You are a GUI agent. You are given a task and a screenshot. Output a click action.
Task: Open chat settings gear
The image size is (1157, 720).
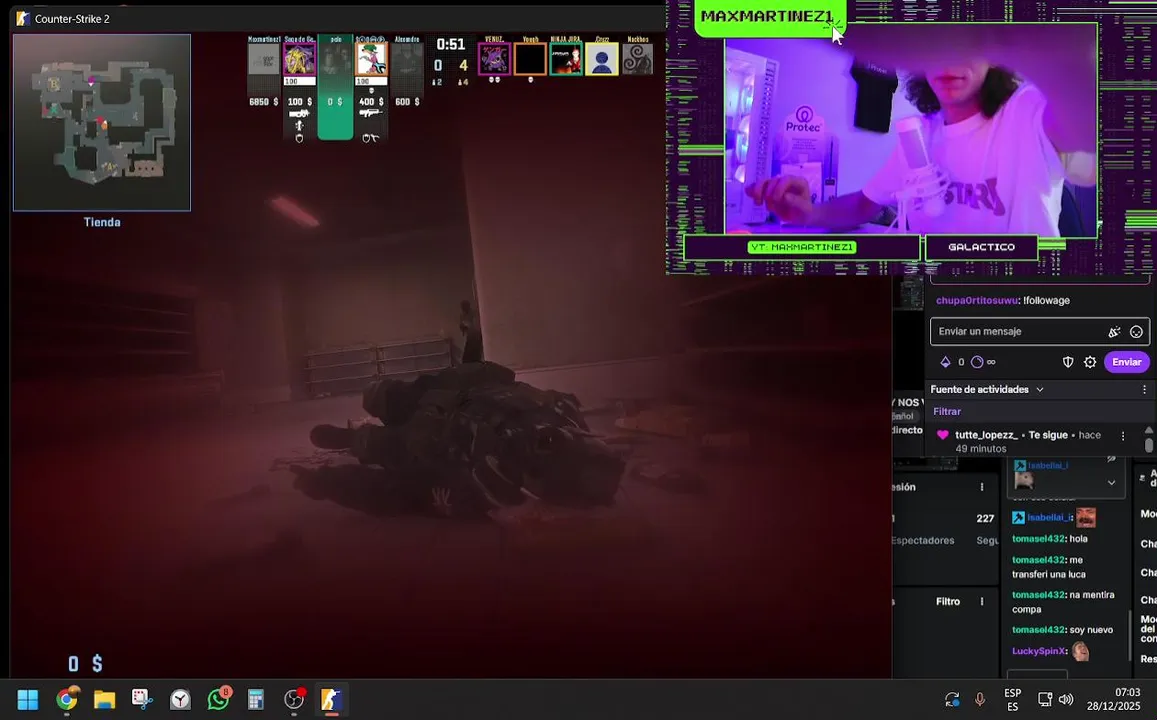click(x=1090, y=362)
